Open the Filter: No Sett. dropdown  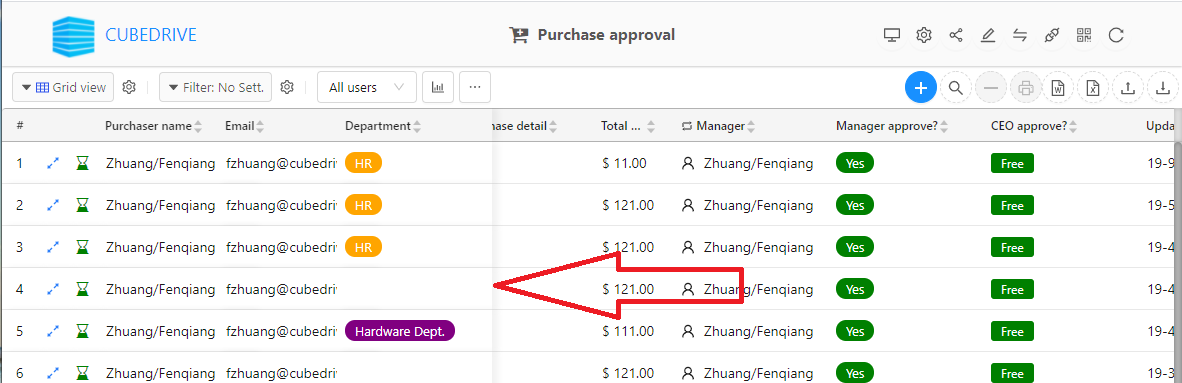pyautogui.click(x=216, y=87)
